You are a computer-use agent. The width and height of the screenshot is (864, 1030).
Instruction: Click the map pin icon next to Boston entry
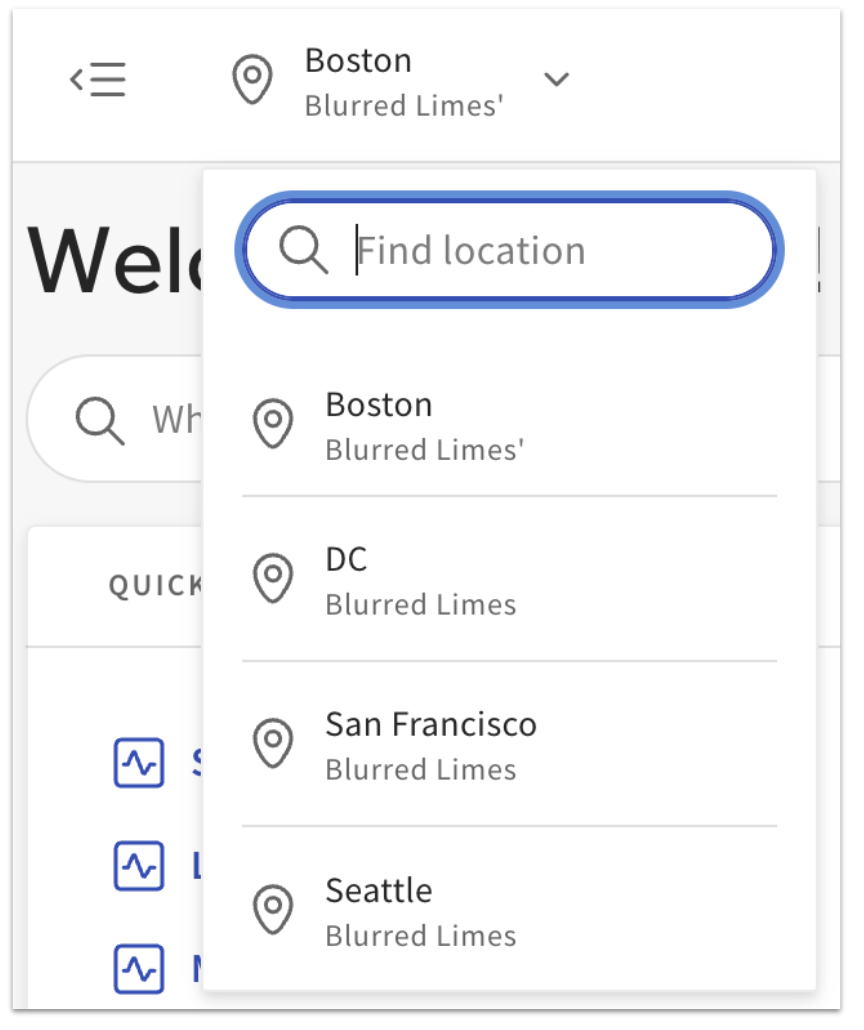pyautogui.click(x=273, y=425)
